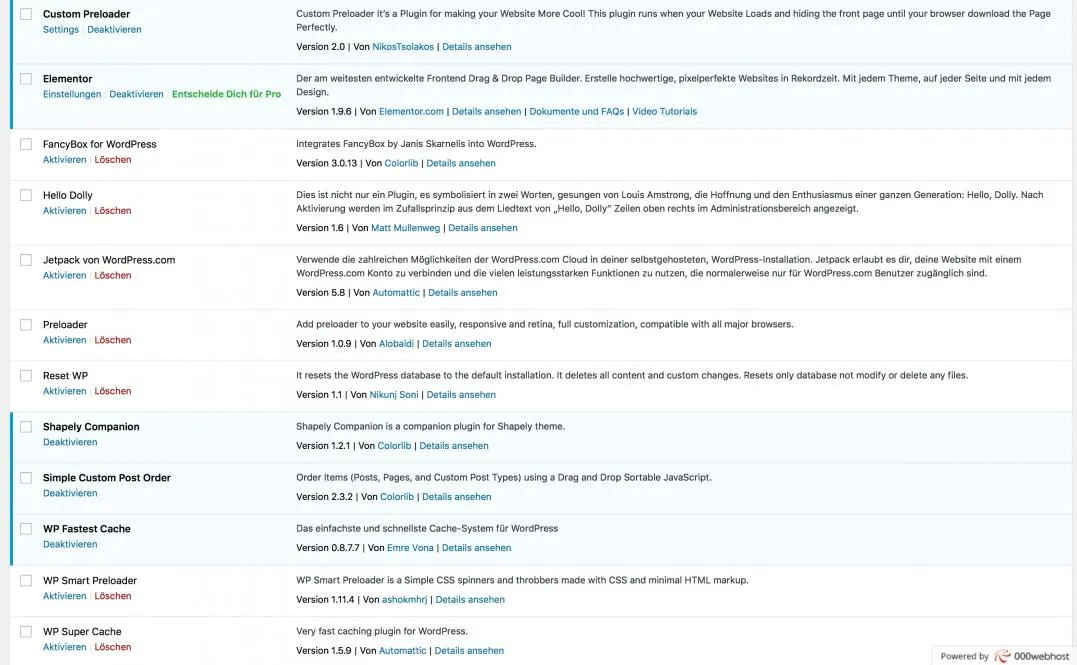Deactivate the Elementor plugin
This screenshot has height=665, width=1077.
pos(136,94)
